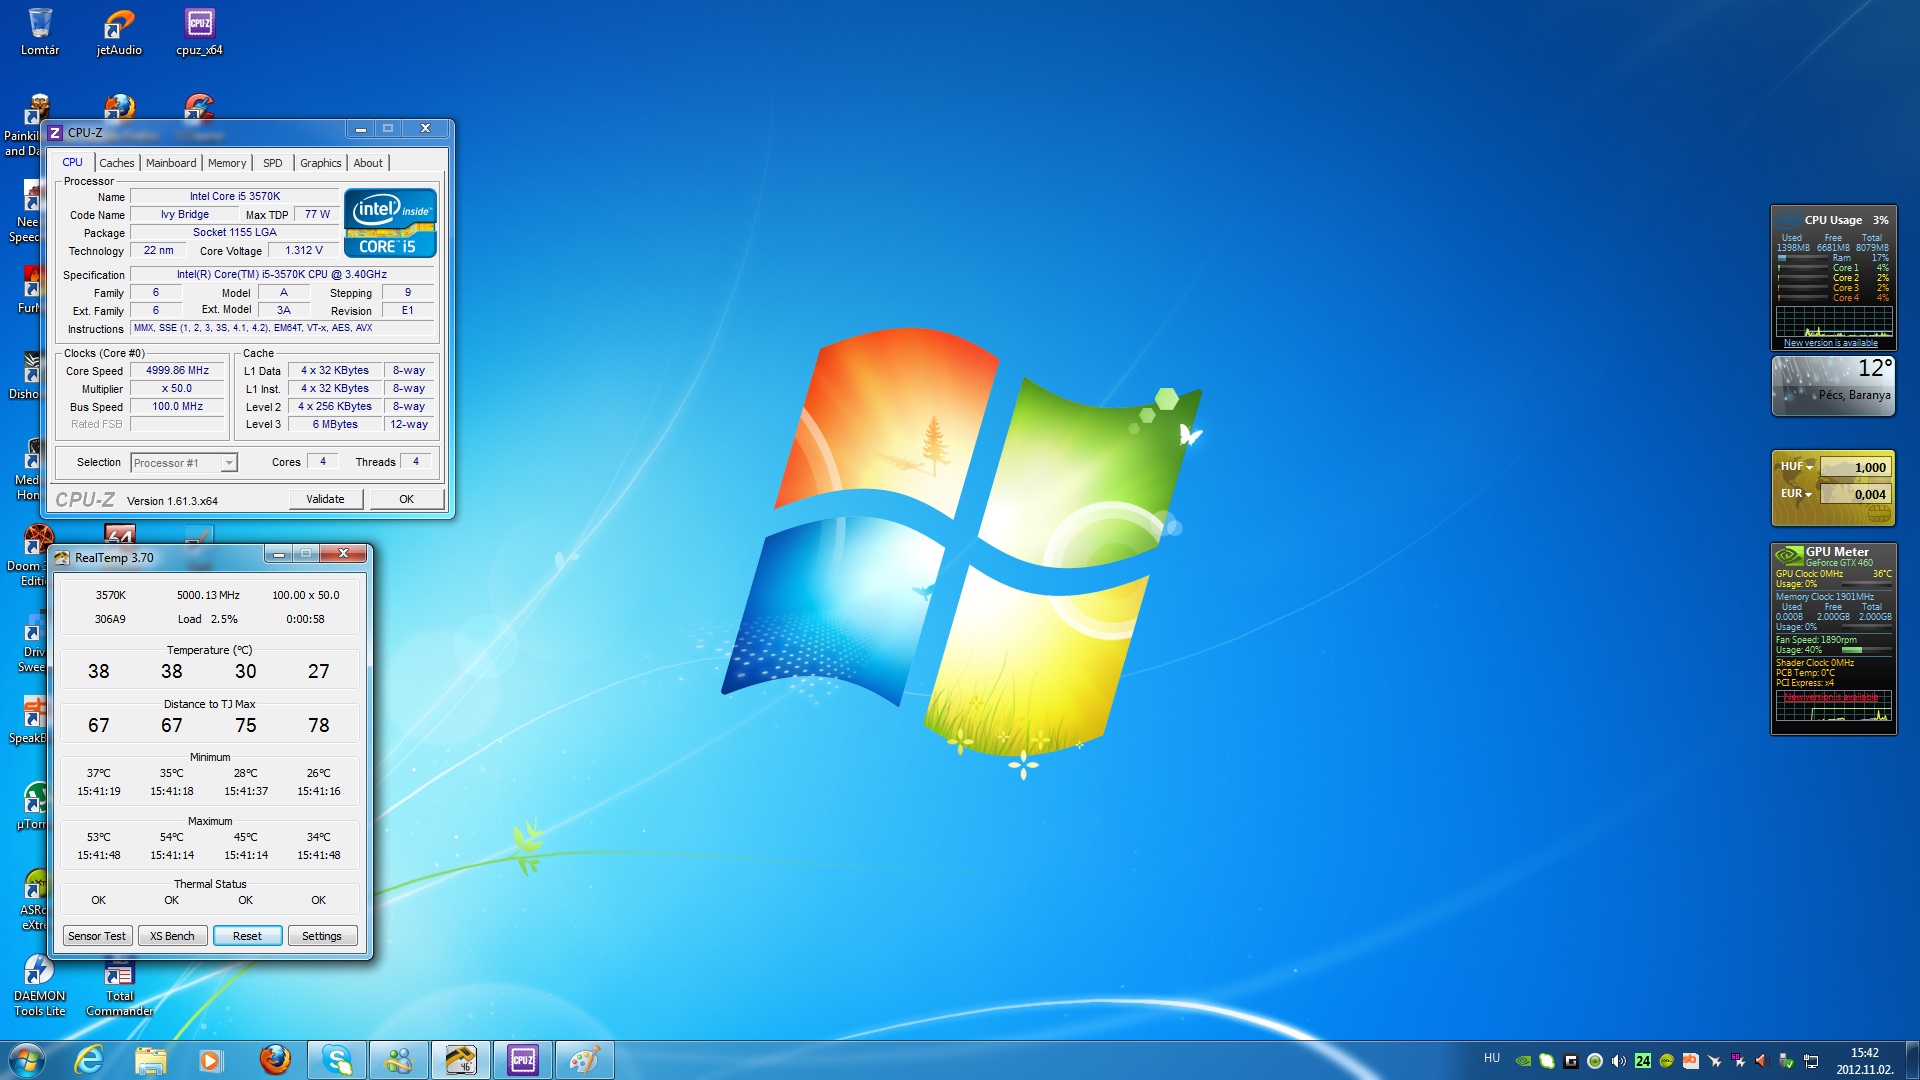The image size is (1920, 1080).
Task: Click the Sensor Test button in RealTemp
Action: (97, 936)
